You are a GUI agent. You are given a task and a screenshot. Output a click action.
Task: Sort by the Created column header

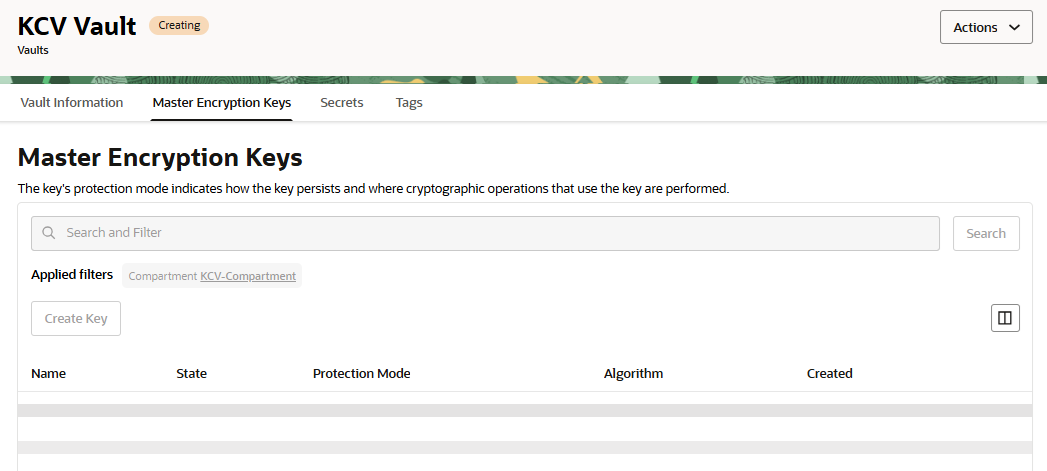pyautogui.click(x=830, y=373)
